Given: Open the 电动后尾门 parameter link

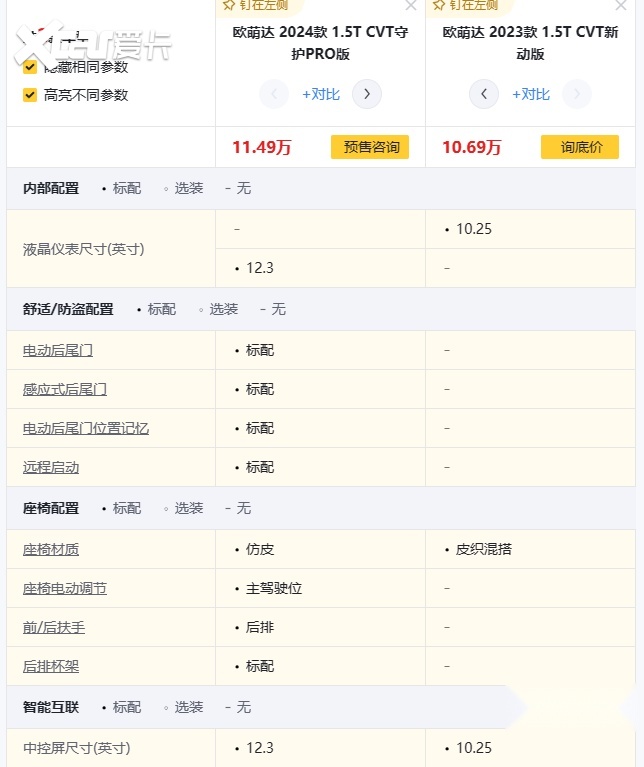Looking at the screenshot, I should (58, 350).
